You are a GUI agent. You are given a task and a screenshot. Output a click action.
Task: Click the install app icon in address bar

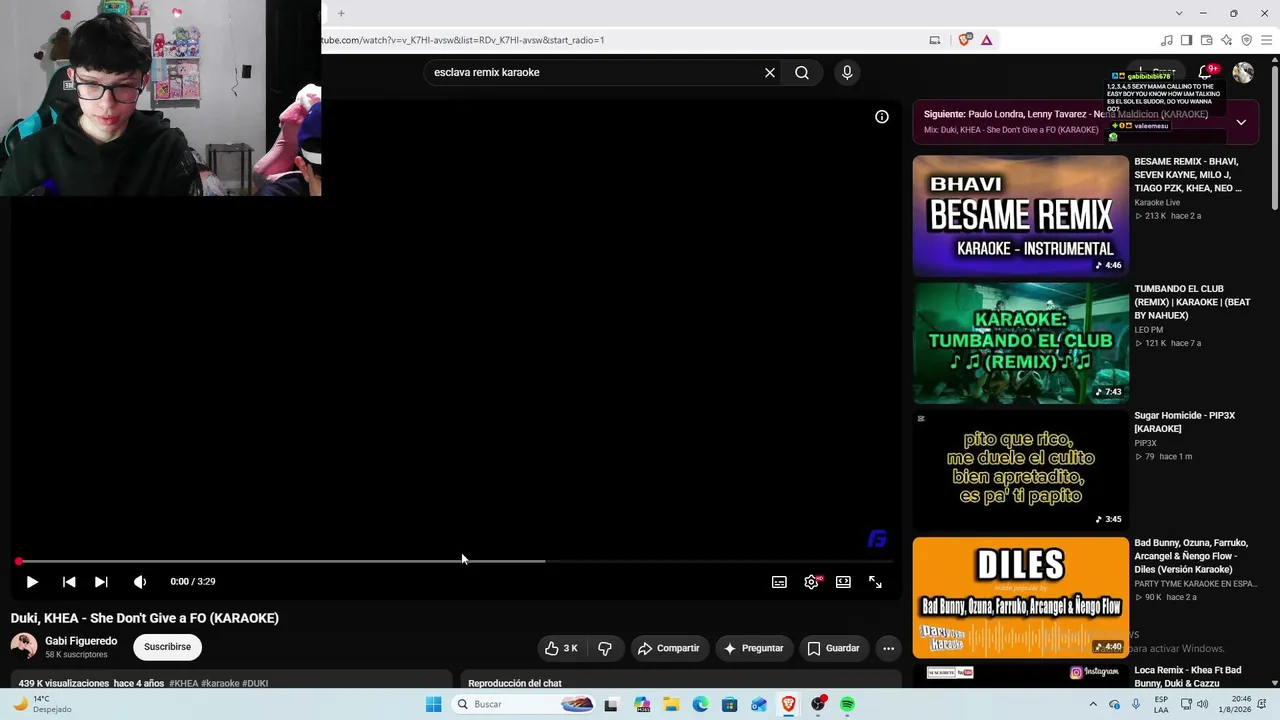935,40
